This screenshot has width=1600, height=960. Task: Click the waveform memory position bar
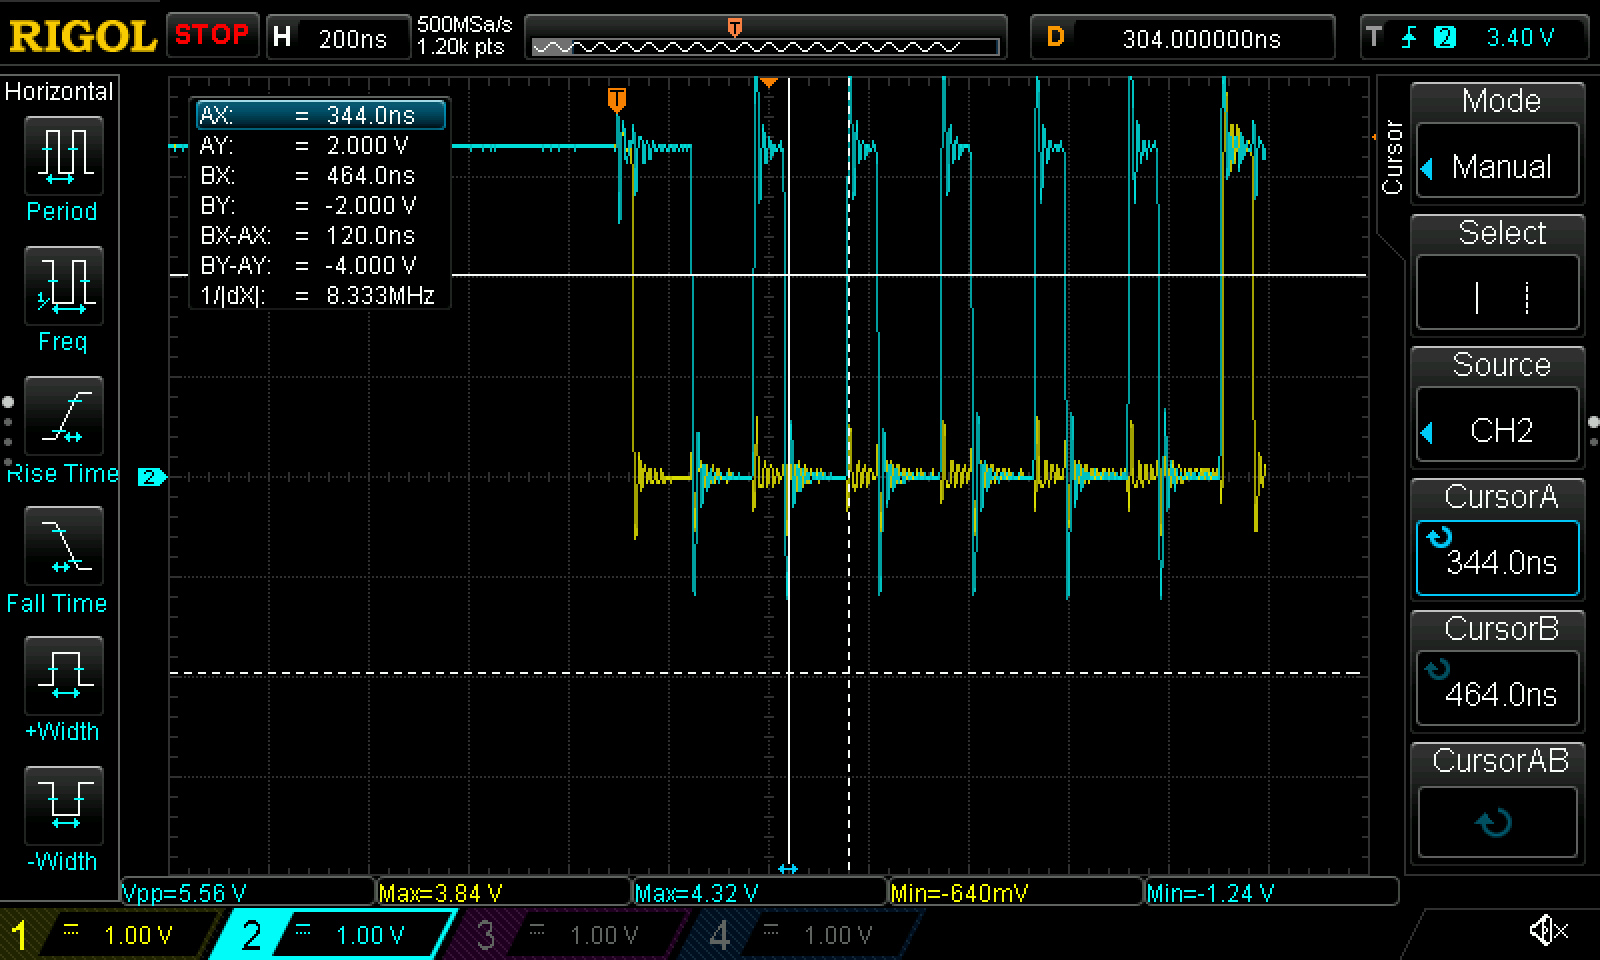[765, 46]
